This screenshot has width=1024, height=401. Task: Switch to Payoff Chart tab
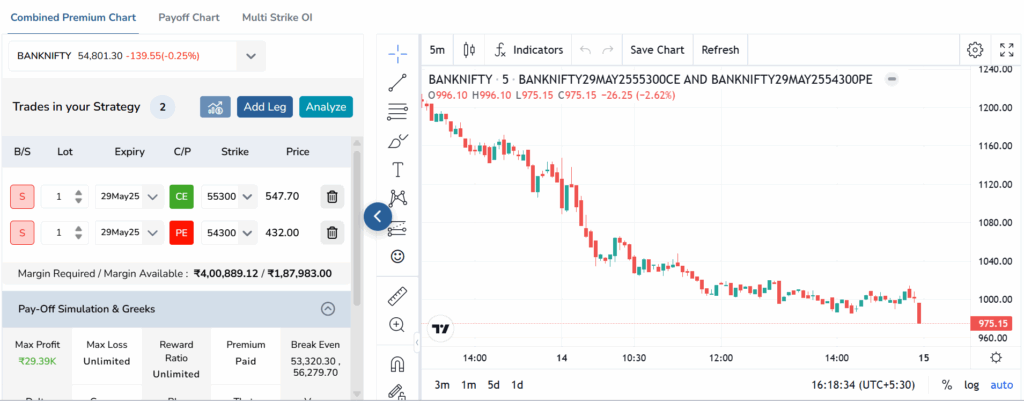click(189, 18)
